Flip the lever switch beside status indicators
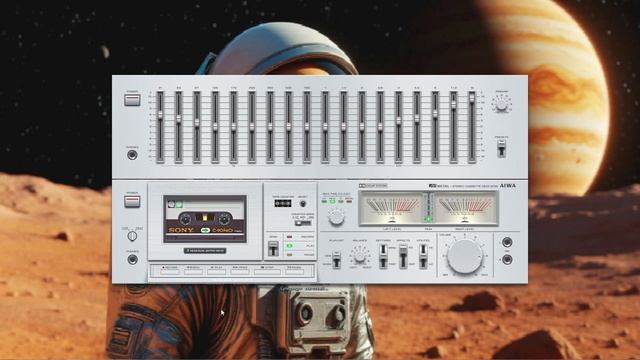This screenshot has width=640, height=360. pos(273,249)
